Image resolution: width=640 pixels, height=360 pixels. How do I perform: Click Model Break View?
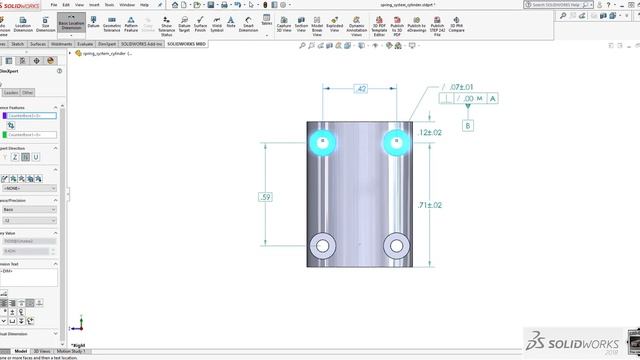coord(317,27)
